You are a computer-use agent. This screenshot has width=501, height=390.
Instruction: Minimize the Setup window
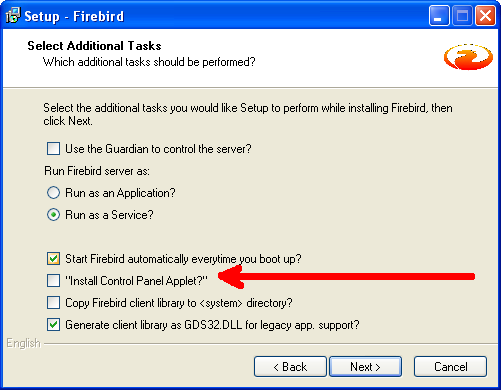tap(439, 16)
